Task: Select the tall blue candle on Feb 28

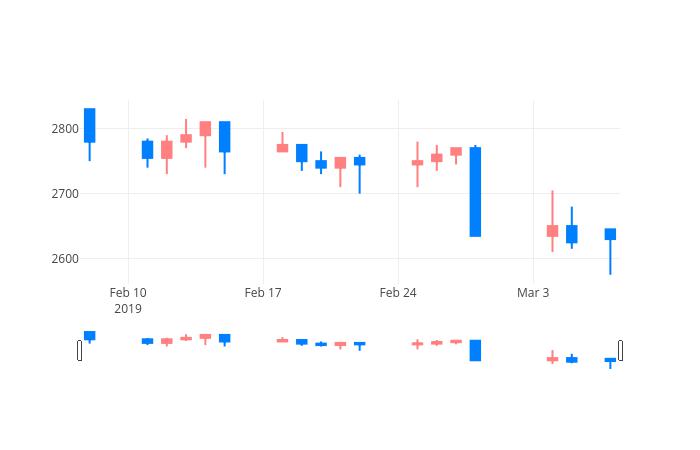Action: click(475, 191)
